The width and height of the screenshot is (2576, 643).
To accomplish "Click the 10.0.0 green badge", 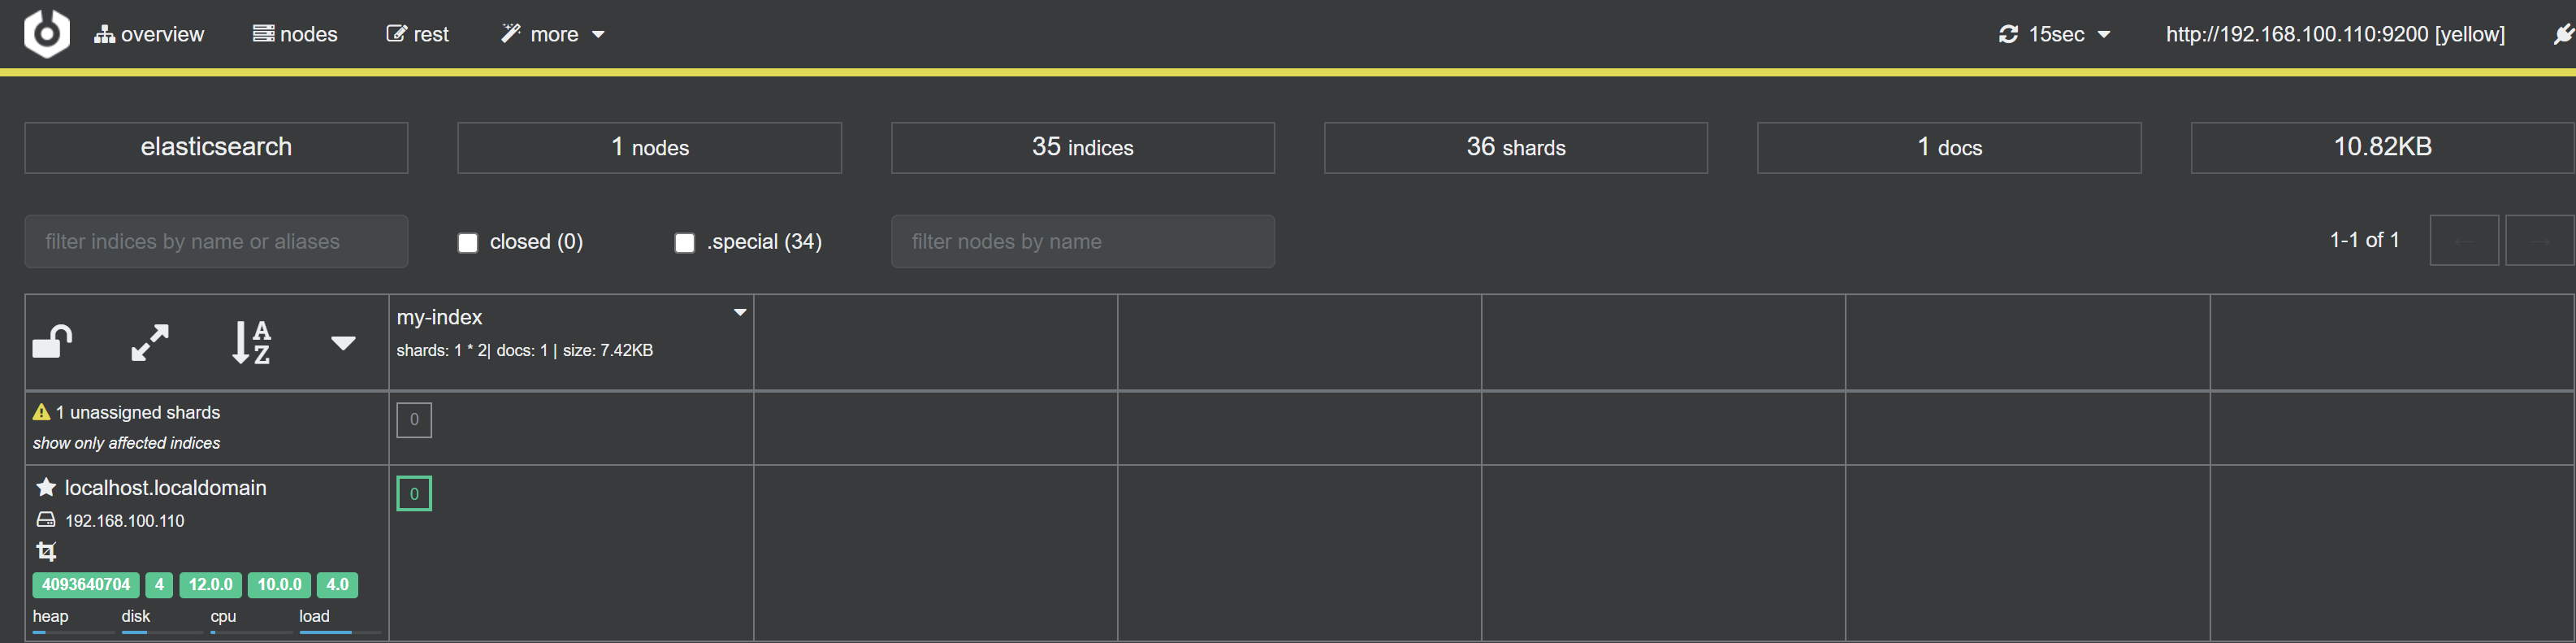I will click(x=279, y=585).
